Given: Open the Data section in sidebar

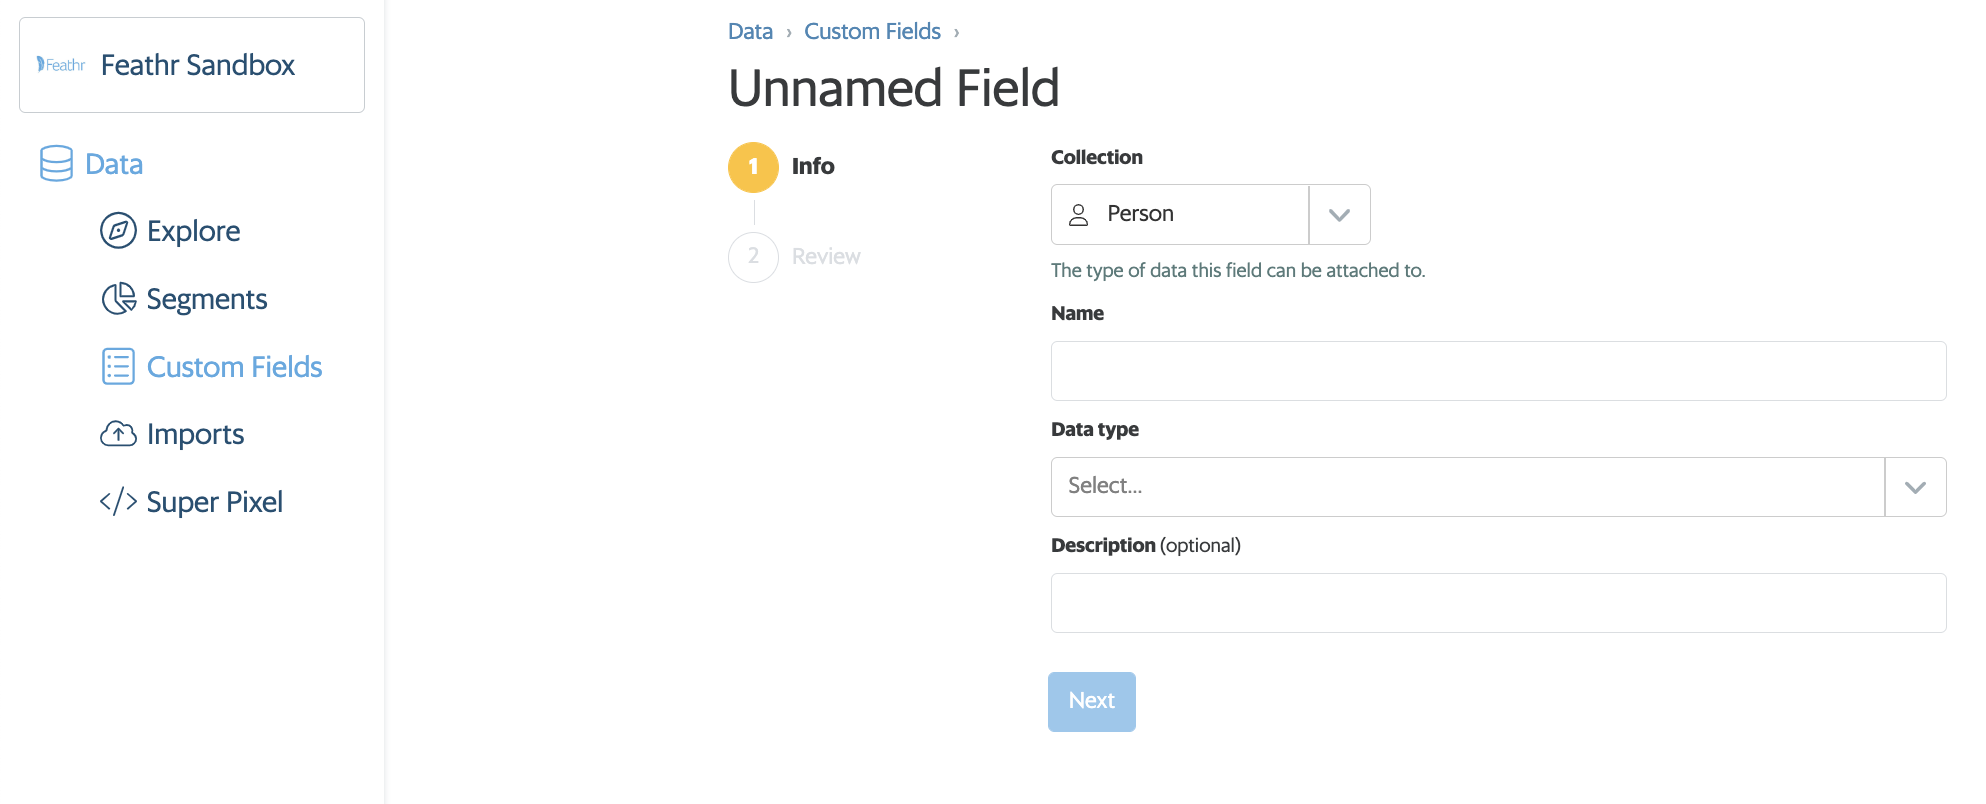Looking at the screenshot, I should click(114, 164).
